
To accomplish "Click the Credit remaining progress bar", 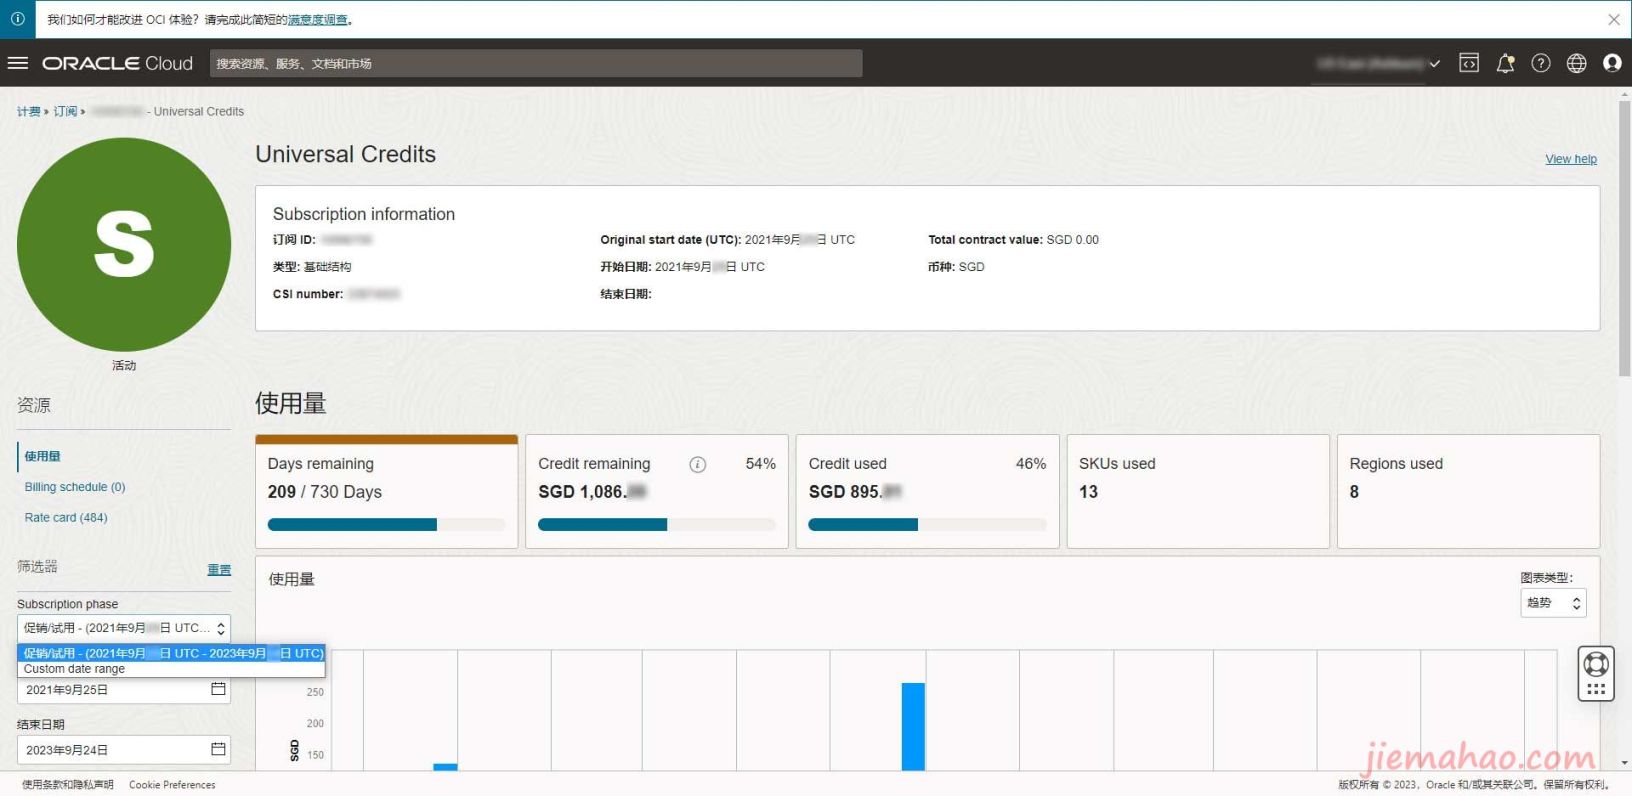I will (657, 525).
